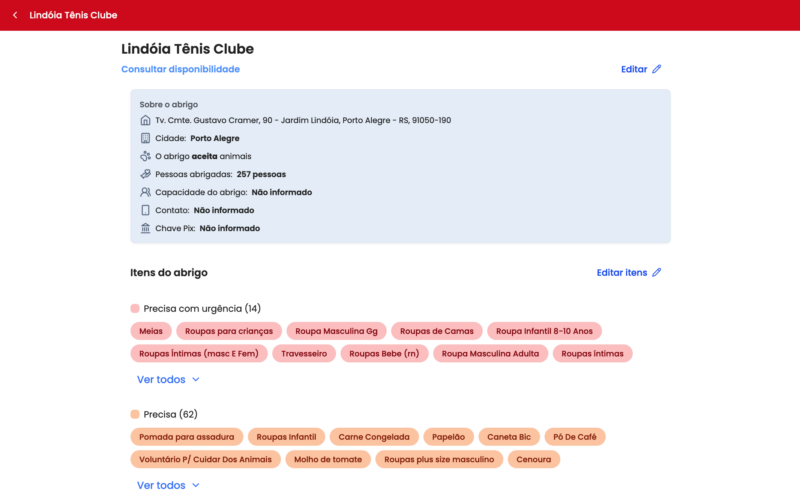Select the Roupas para crianças tag

[x=229, y=331]
